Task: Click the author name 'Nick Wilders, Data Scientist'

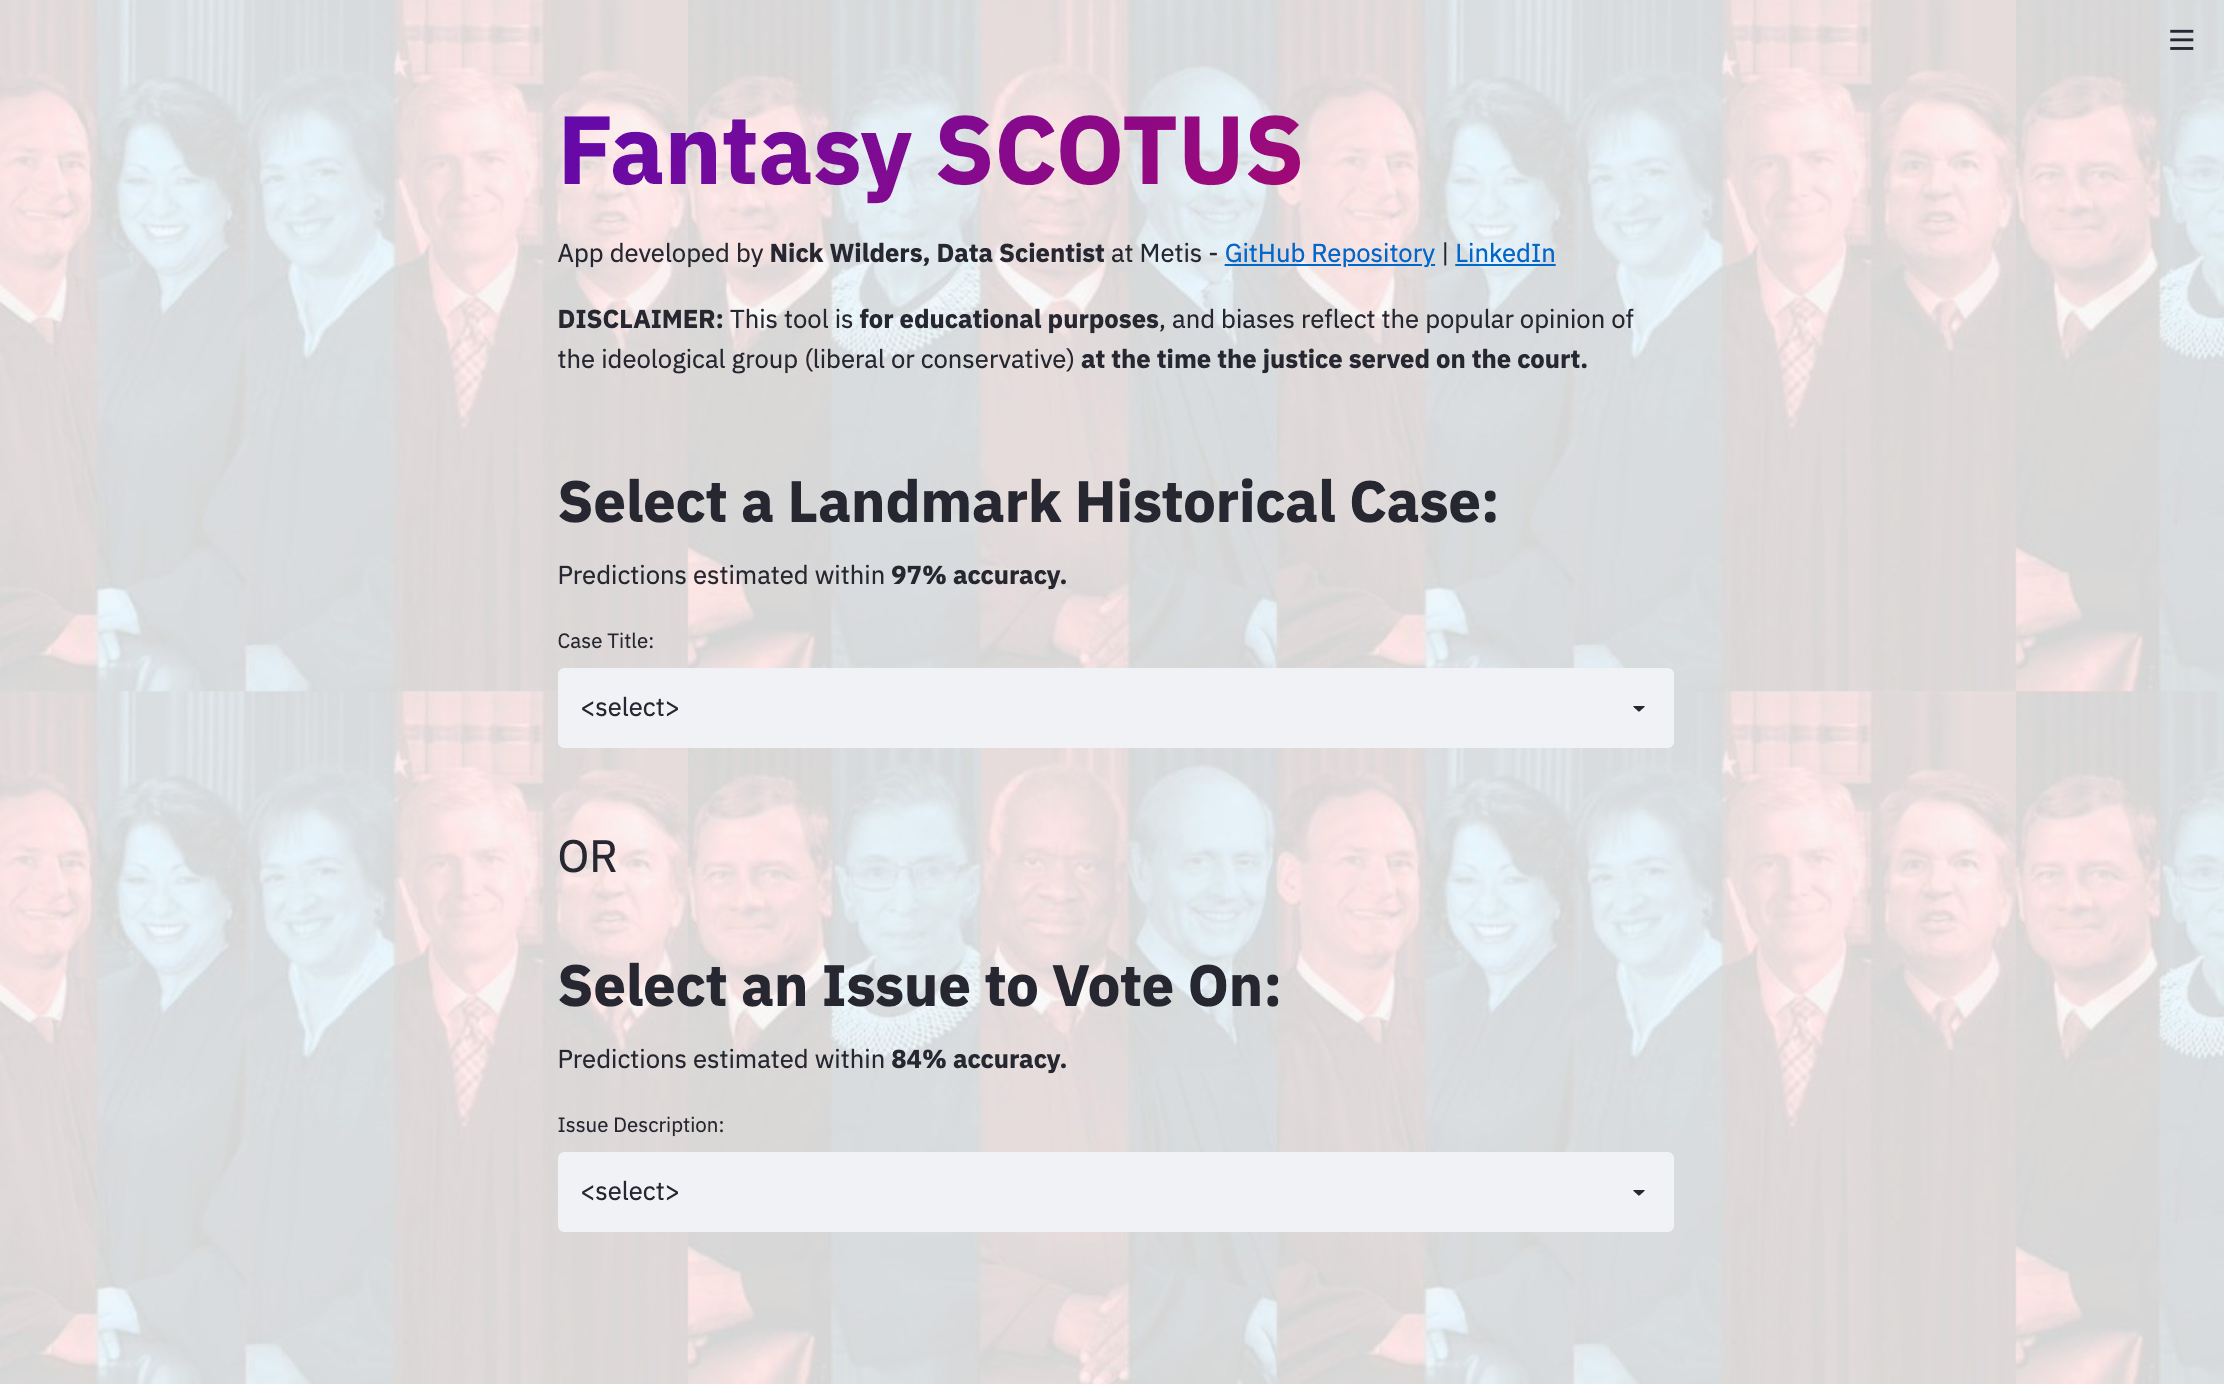Action: [x=936, y=254]
